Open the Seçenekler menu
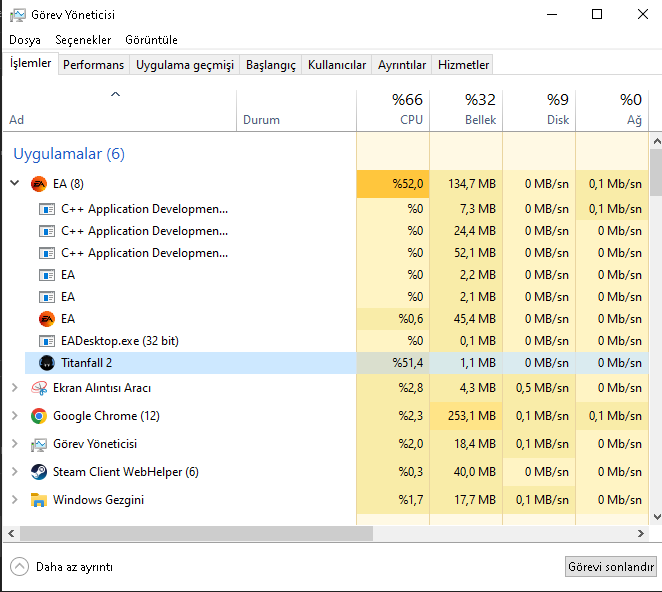 pos(83,40)
